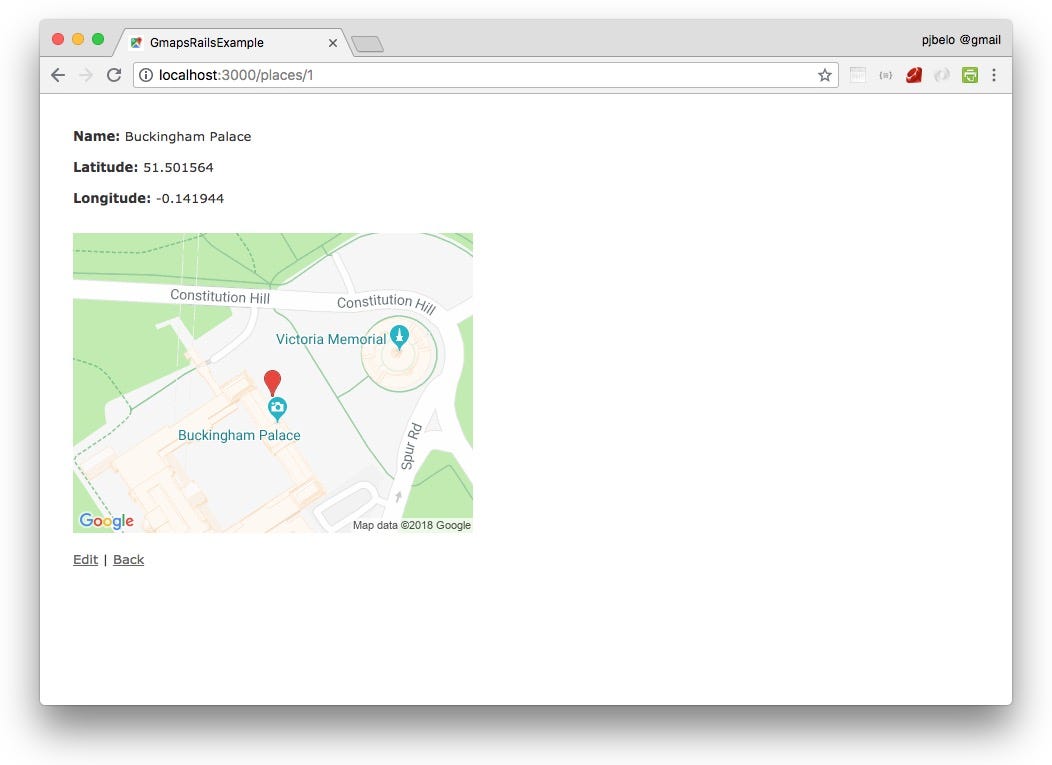The image size is (1052, 765).
Task: Click the browser forward arrow
Action: click(x=86, y=75)
